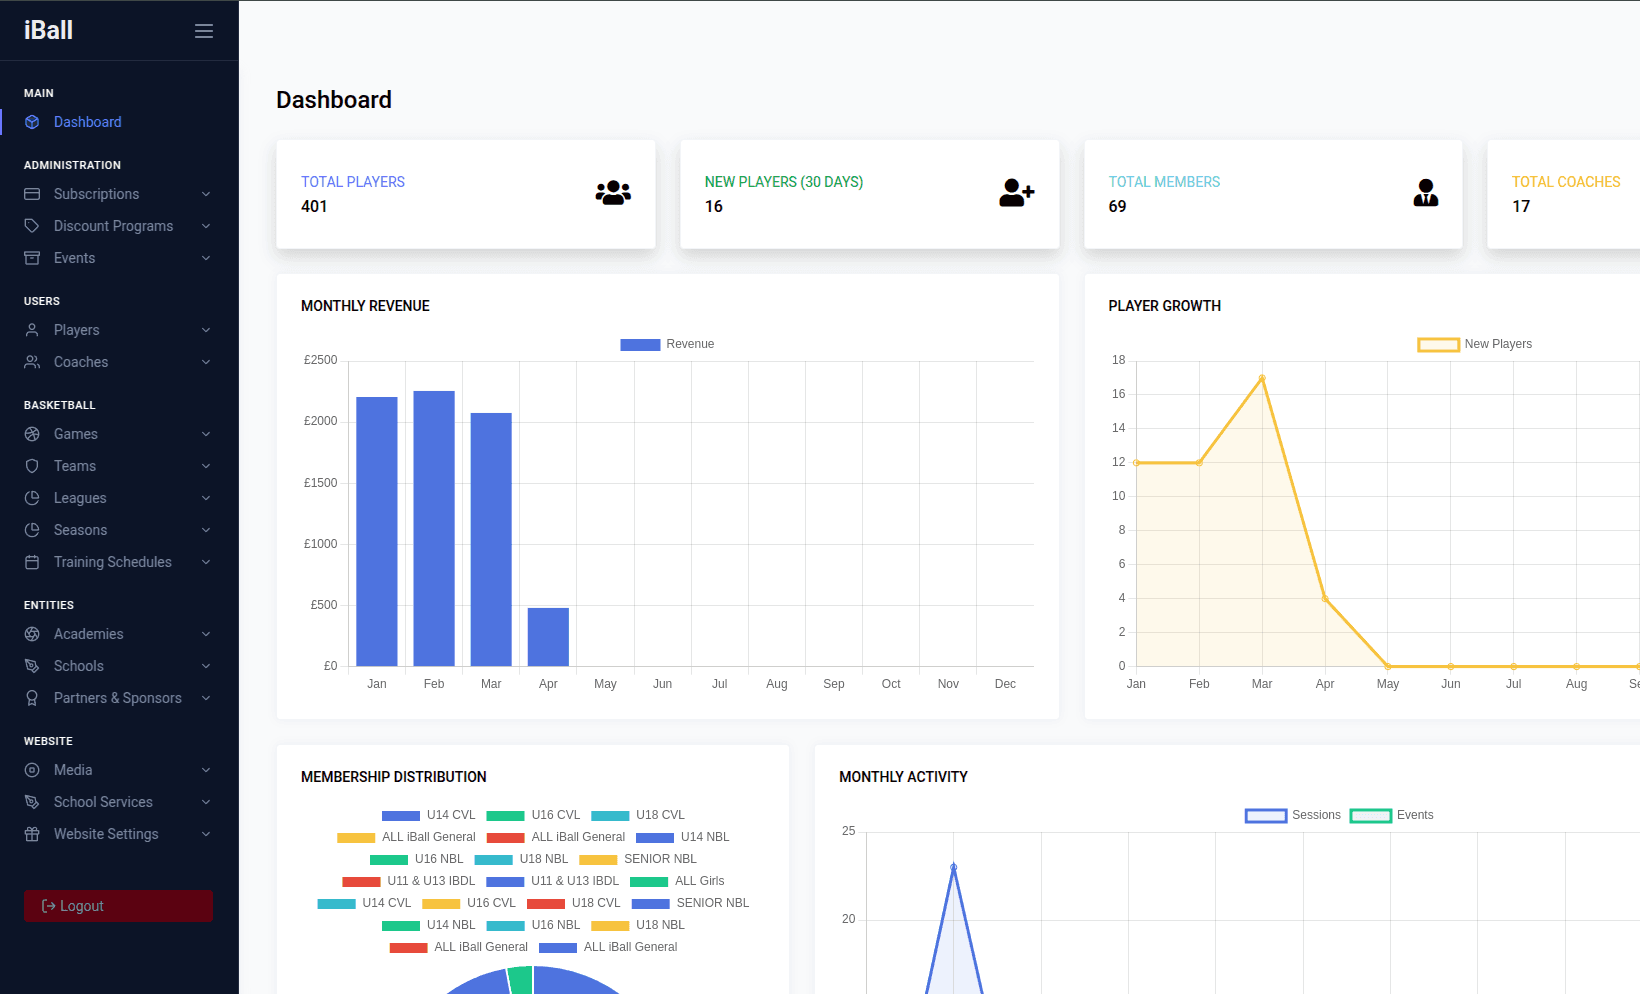Viewport: 1640px width, 994px height.
Task: Click the Leagues pie icon
Action: coord(32,498)
